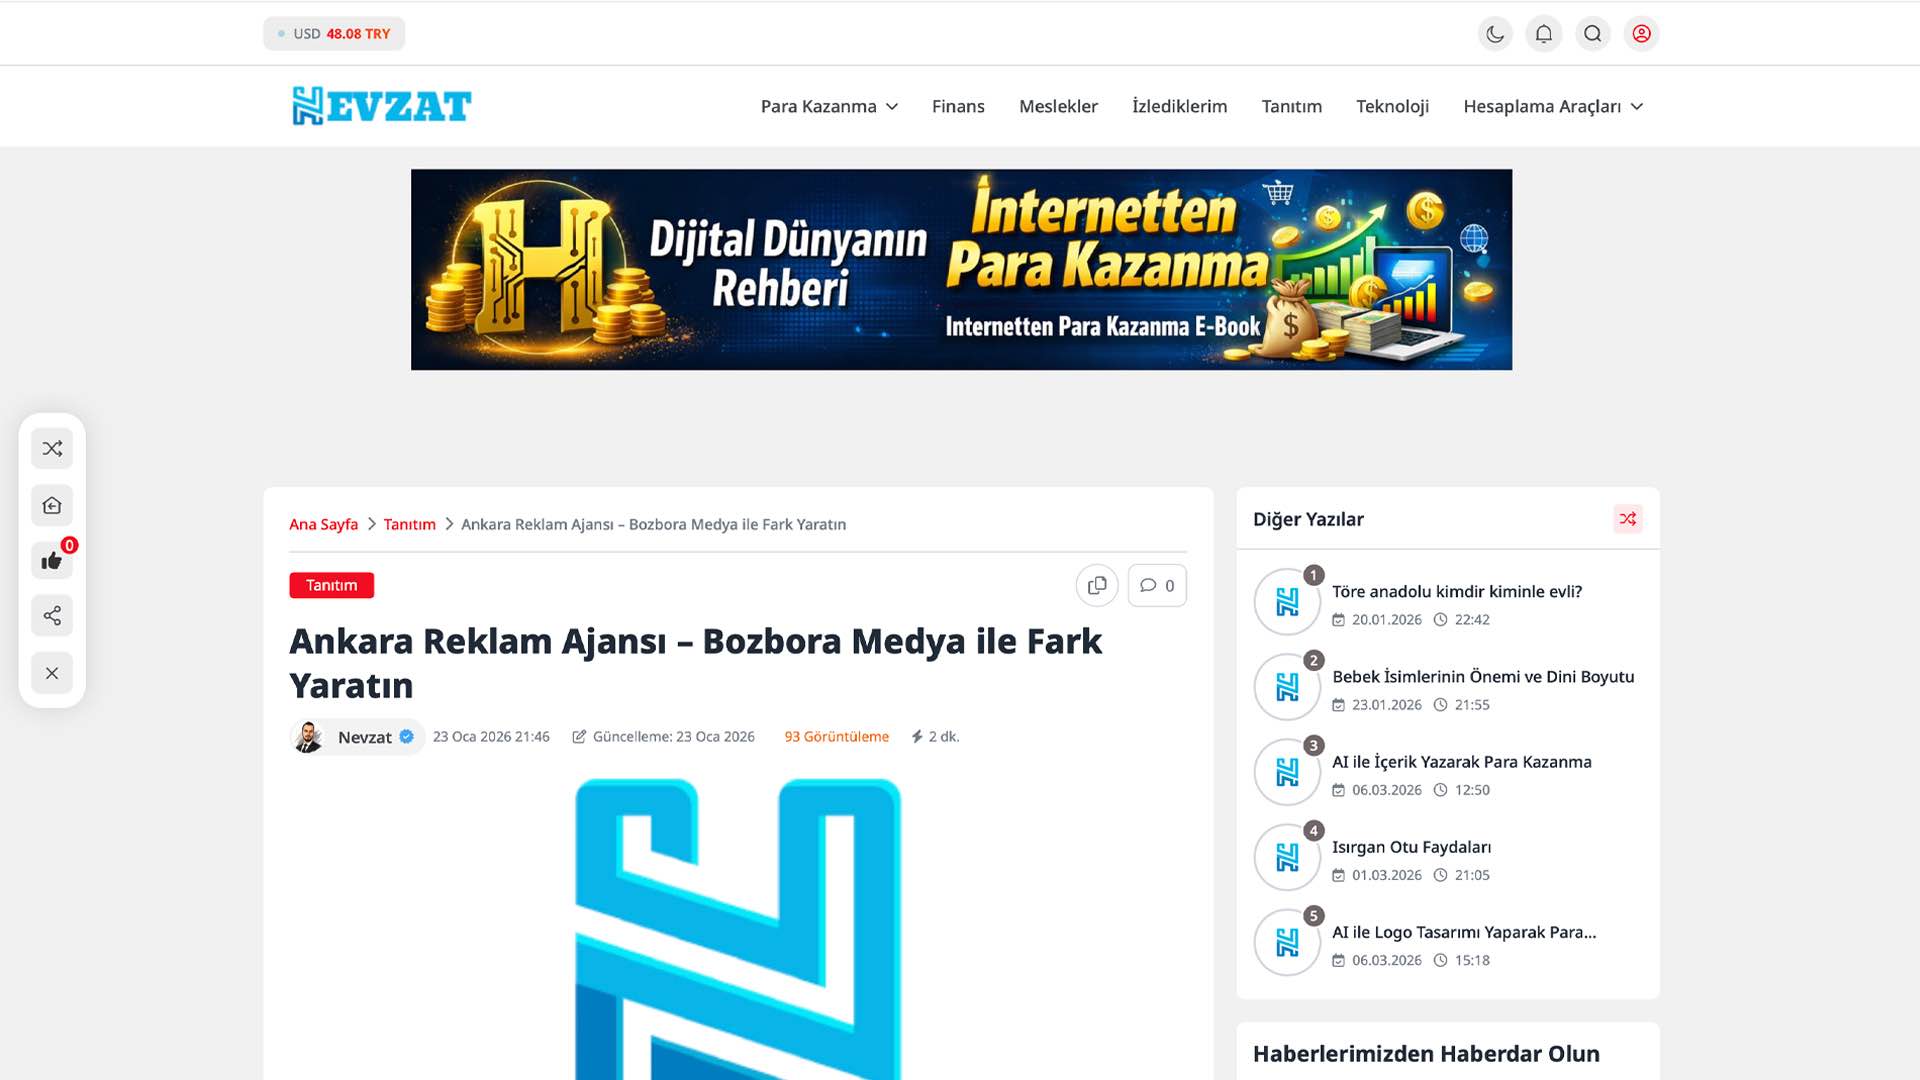Viewport: 1920px width, 1080px height.
Task: Click the shuffle icon in the floating sidebar
Action: click(52, 448)
